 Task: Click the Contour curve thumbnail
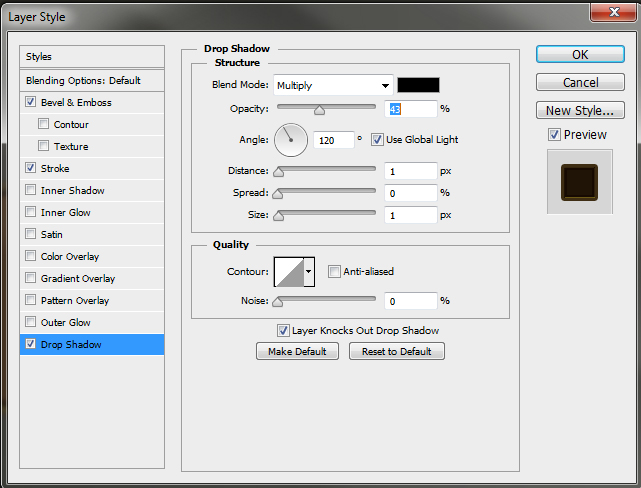click(x=289, y=271)
